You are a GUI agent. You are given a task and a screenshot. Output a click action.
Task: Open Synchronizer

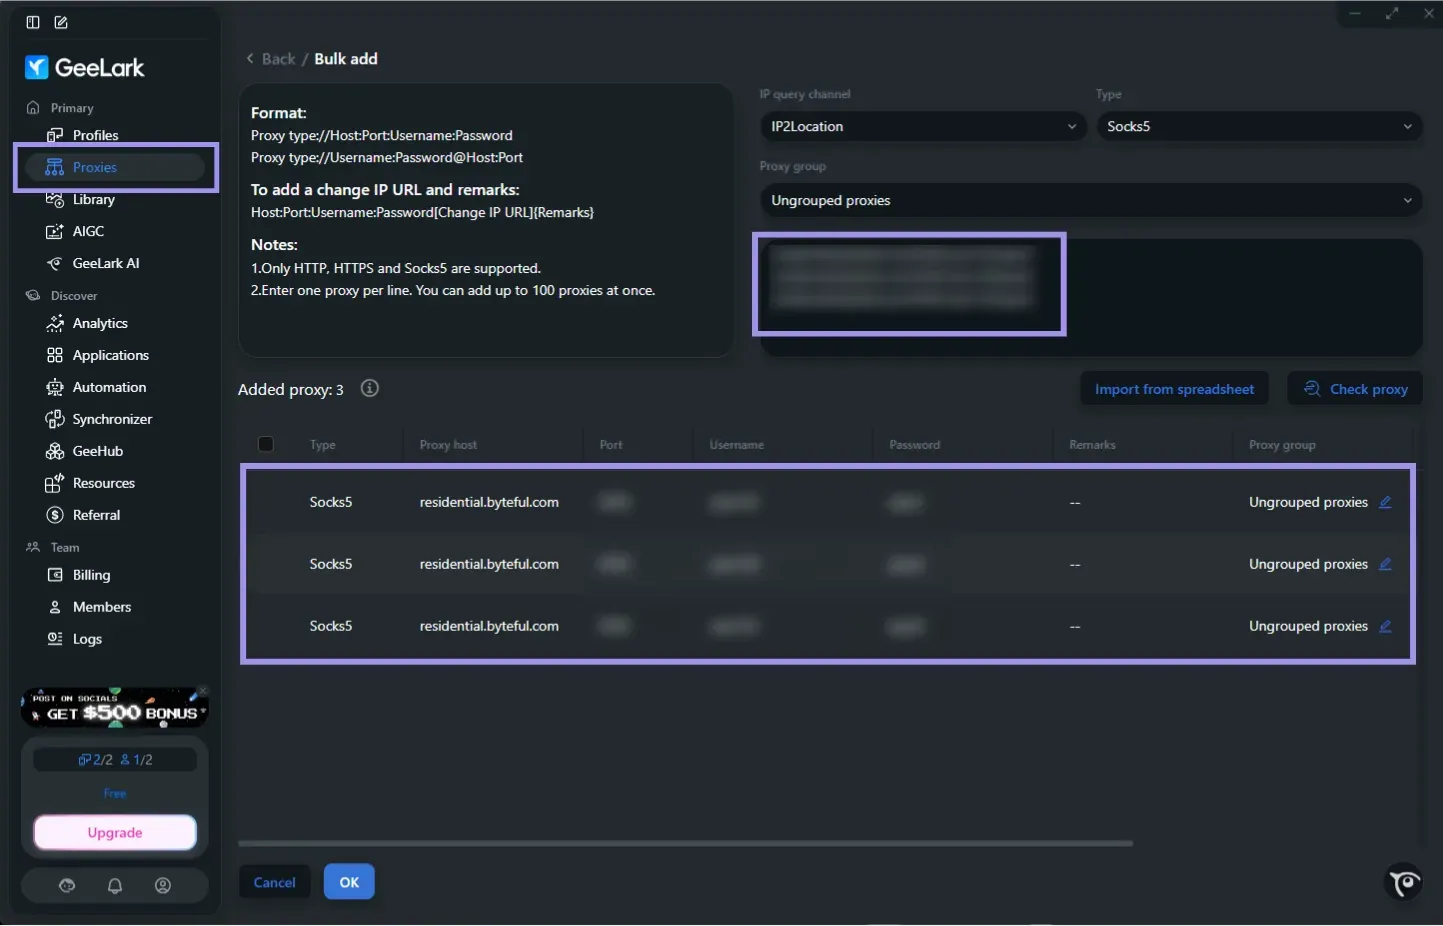(112, 419)
